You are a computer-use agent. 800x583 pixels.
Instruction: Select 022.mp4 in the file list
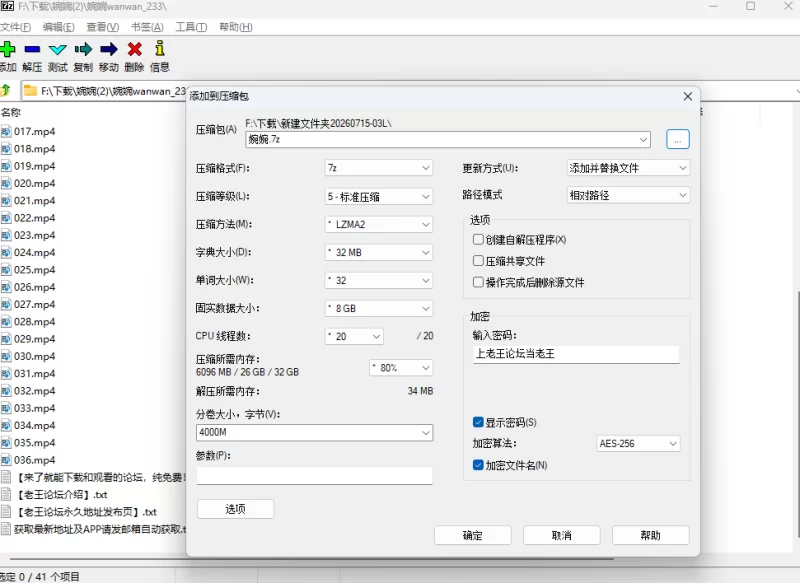point(34,218)
